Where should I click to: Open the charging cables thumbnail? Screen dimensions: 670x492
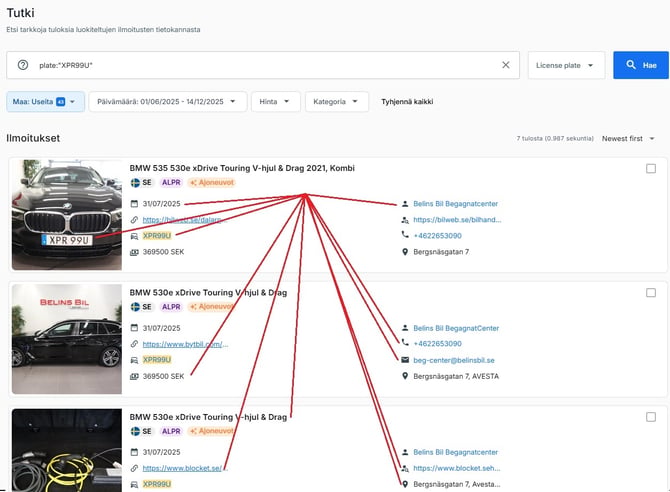tap(67, 450)
